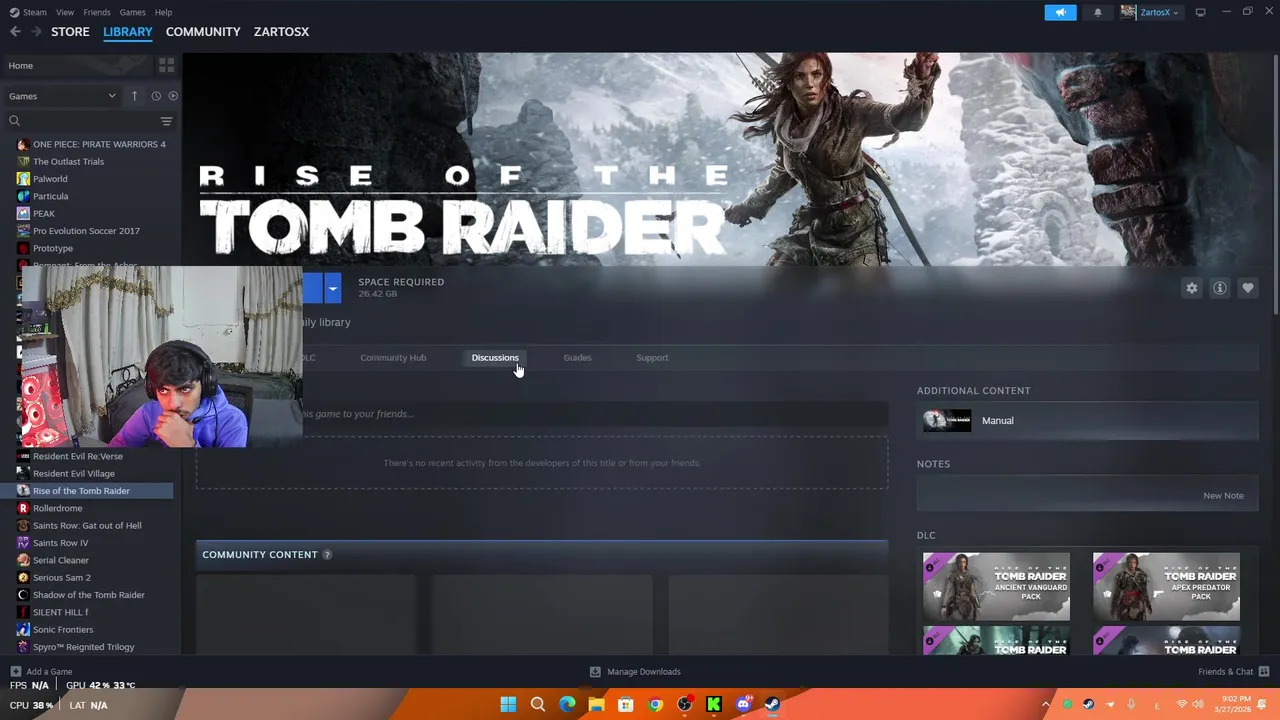Open Discord from the taskbar
Image resolution: width=1280 pixels, height=720 pixels.
(x=743, y=705)
